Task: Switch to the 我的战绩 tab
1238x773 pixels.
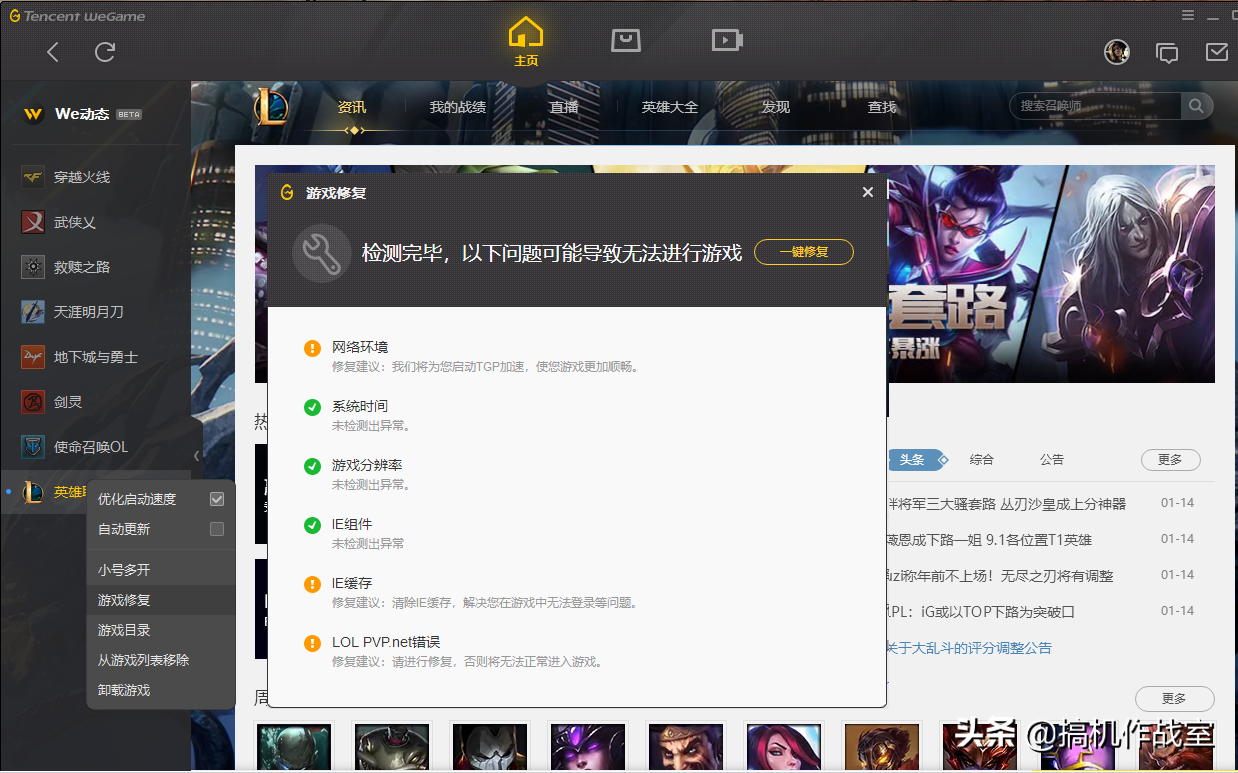Action: click(458, 106)
